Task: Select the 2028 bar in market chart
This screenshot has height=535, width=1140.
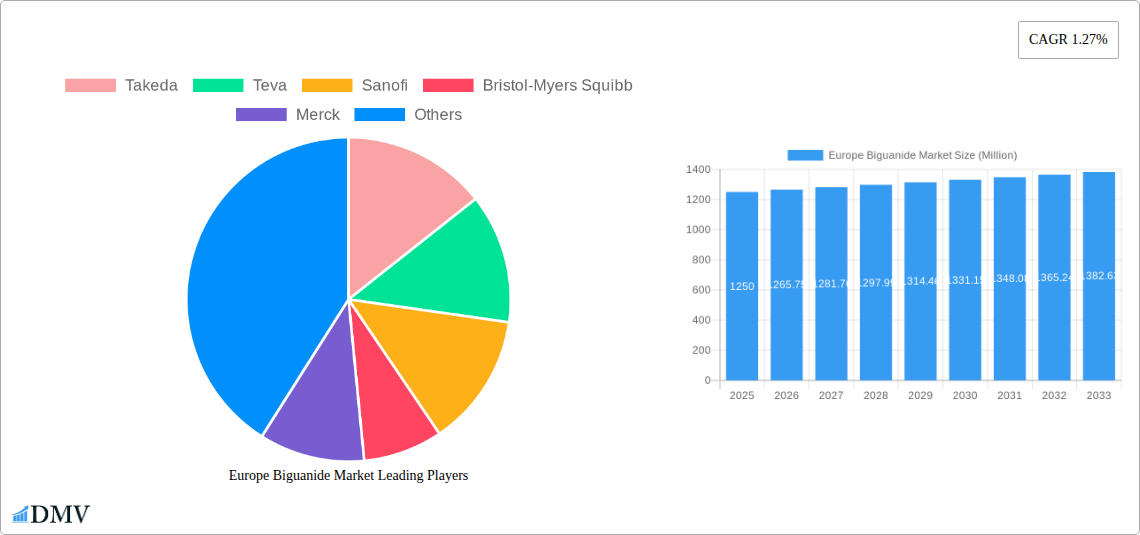Action: (x=875, y=282)
